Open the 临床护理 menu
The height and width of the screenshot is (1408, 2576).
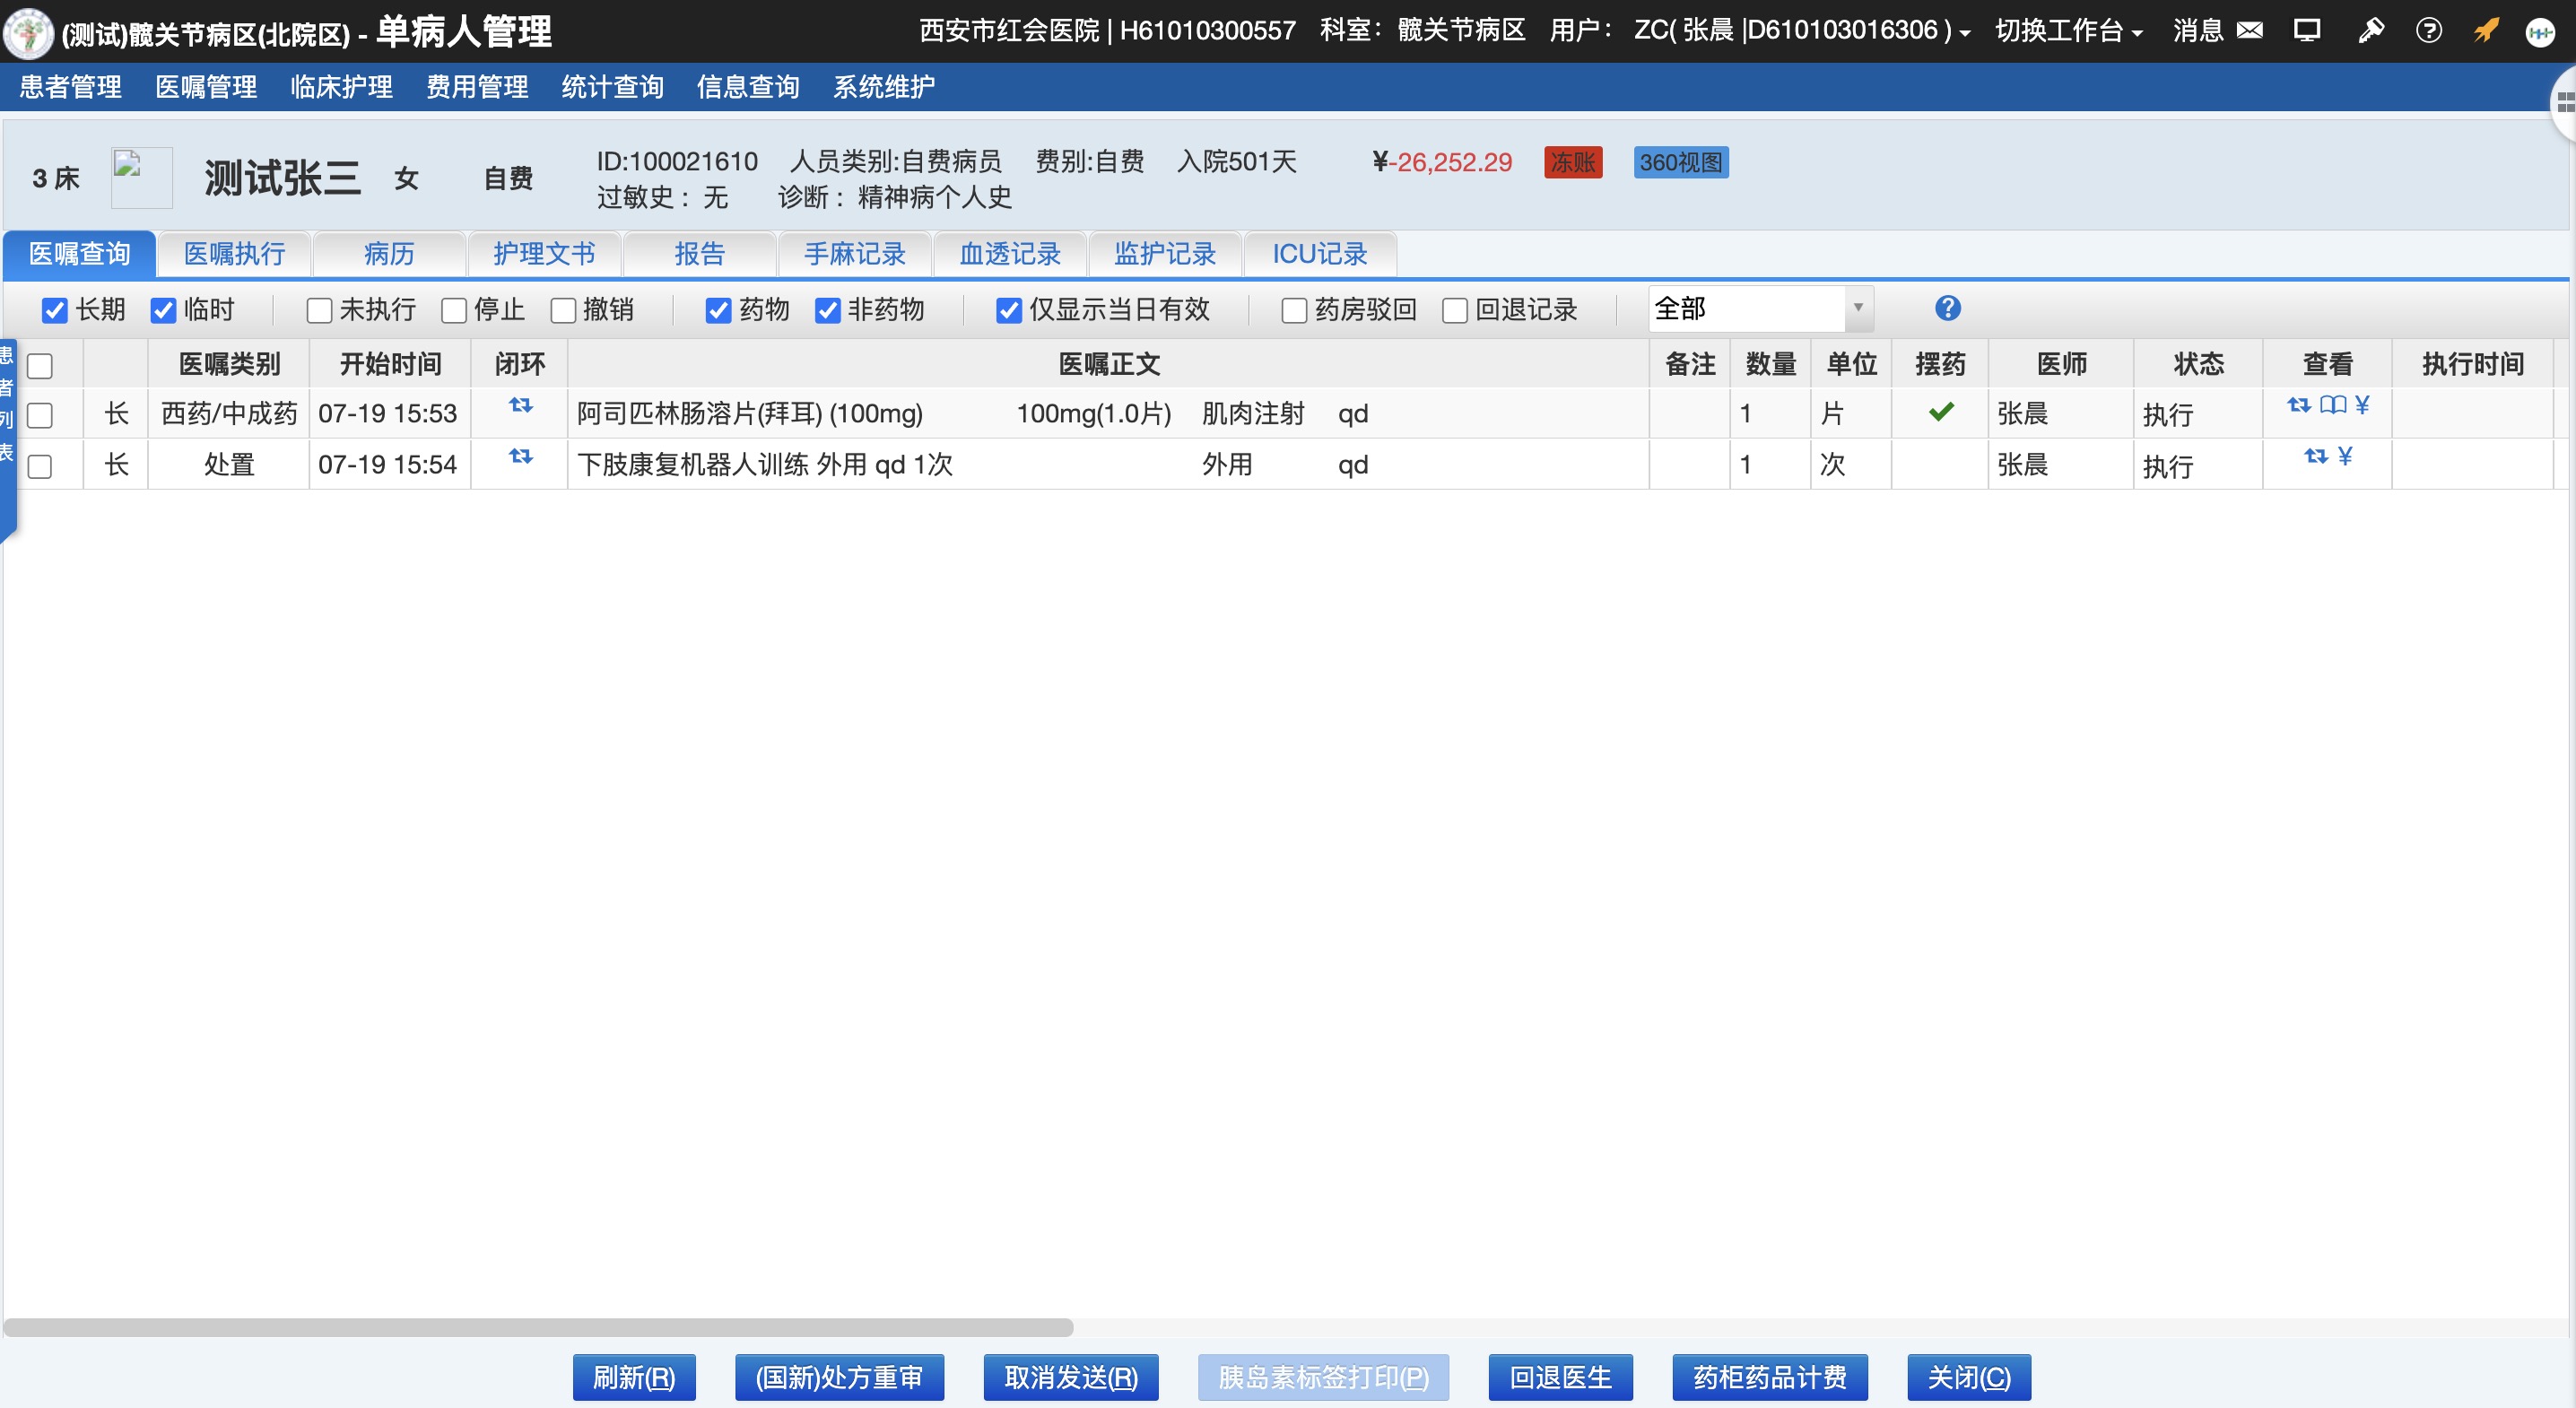point(341,87)
